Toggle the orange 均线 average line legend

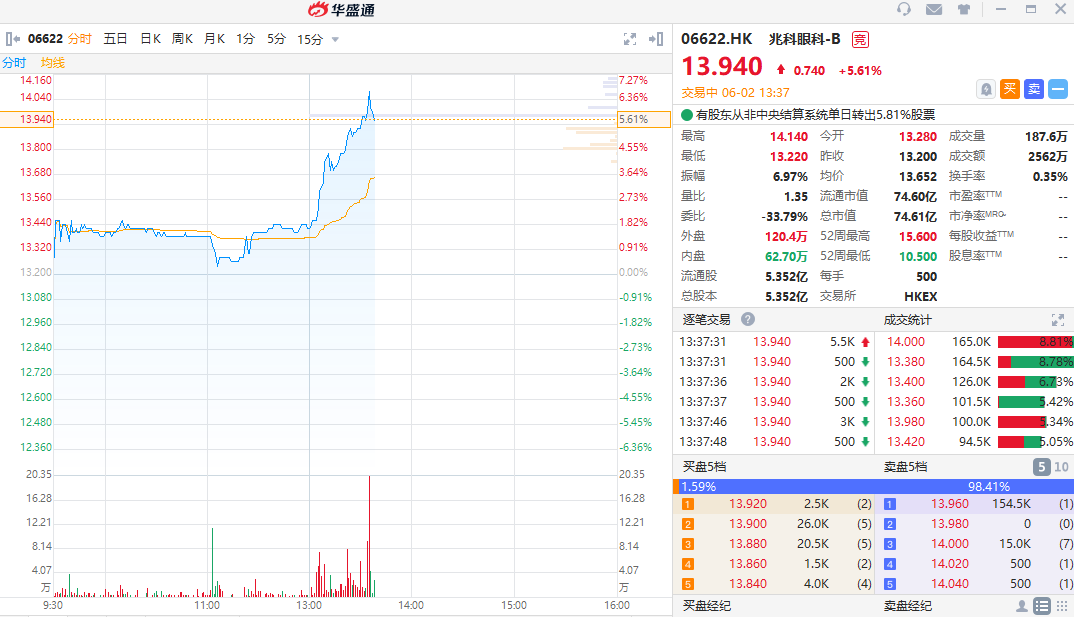click(x=53, y=63)
